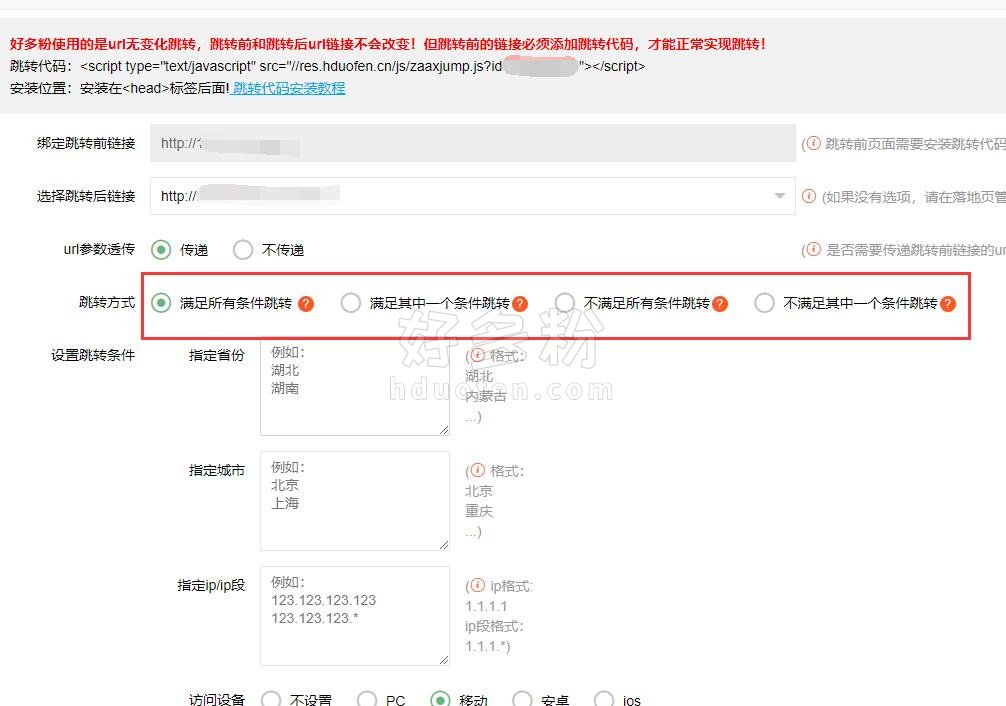The width and height of the screenshot is (1006, 706).
Task: Select the ios device radio button
Action: tap(604, 700)
